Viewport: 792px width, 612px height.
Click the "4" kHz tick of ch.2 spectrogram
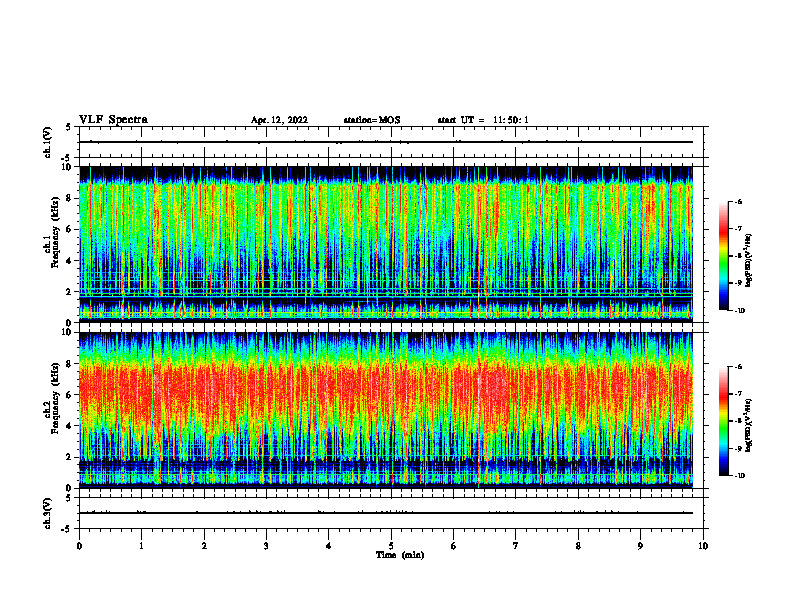coord(70,426)
